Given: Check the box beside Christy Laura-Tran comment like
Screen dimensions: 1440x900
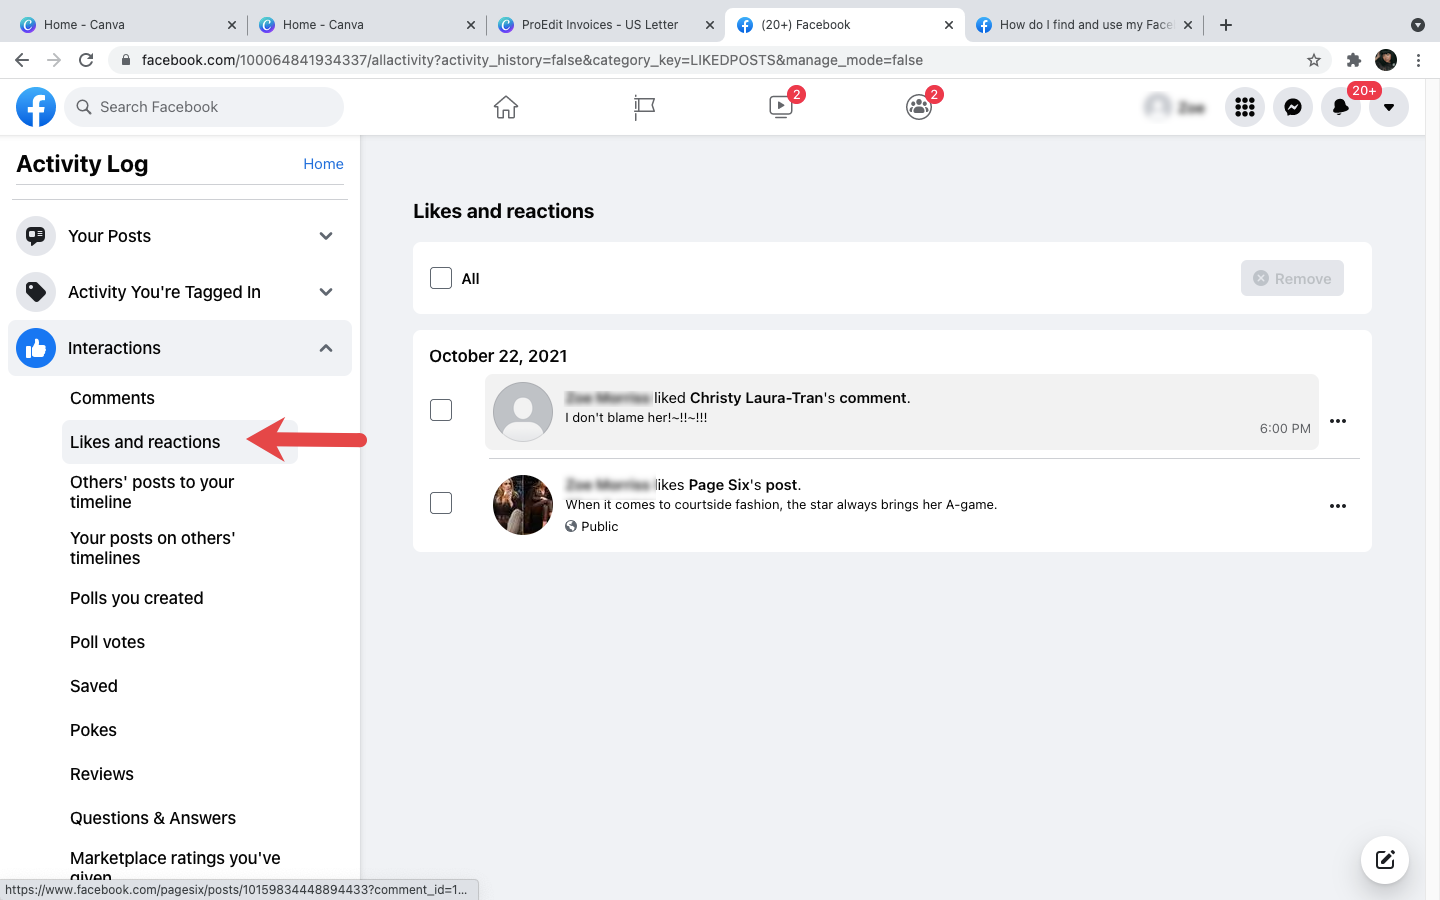Looking at the screenshot, I should click(440, 410).
